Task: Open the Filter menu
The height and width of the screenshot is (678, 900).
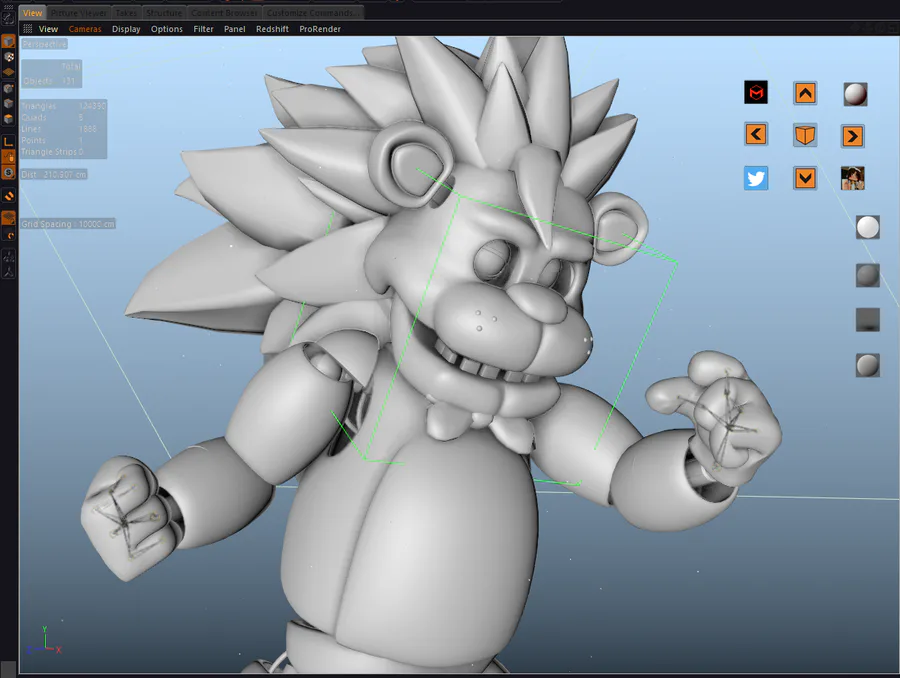Action: pos(203,29)
